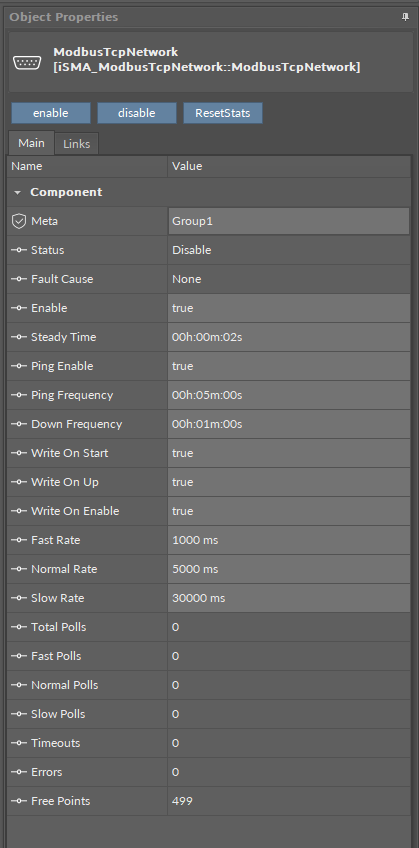Click the ResetStats button
This screenshot has height=848, width=419.
(223, 113)
